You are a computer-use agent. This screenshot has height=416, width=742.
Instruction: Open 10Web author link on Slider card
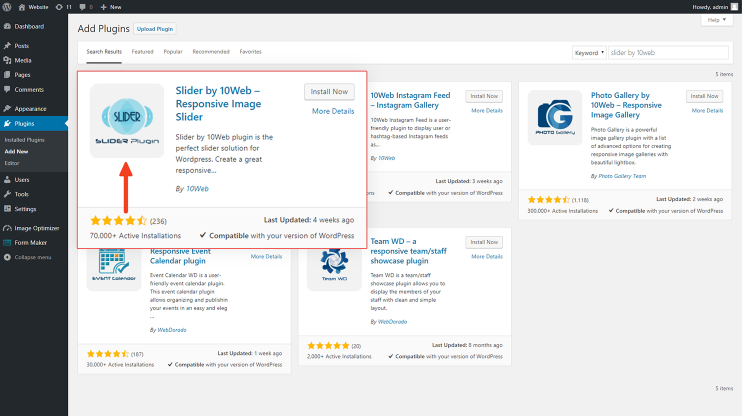tap(197, 189)
